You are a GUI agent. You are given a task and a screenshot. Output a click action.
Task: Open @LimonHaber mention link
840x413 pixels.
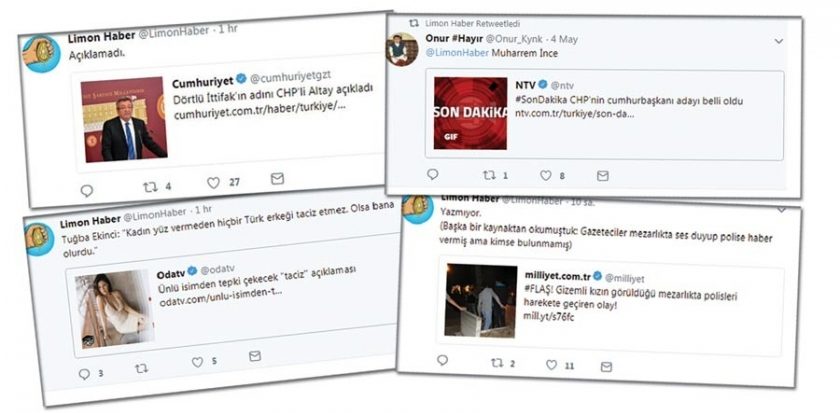(457, 53)
